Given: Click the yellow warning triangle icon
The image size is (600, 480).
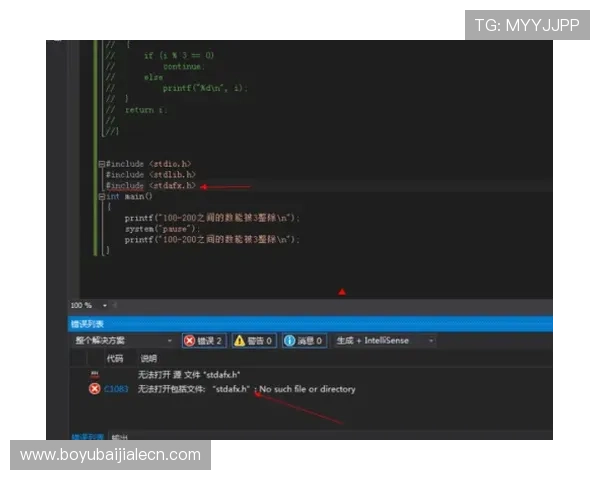Looking at the screenshot, I should tap(240, 341).
